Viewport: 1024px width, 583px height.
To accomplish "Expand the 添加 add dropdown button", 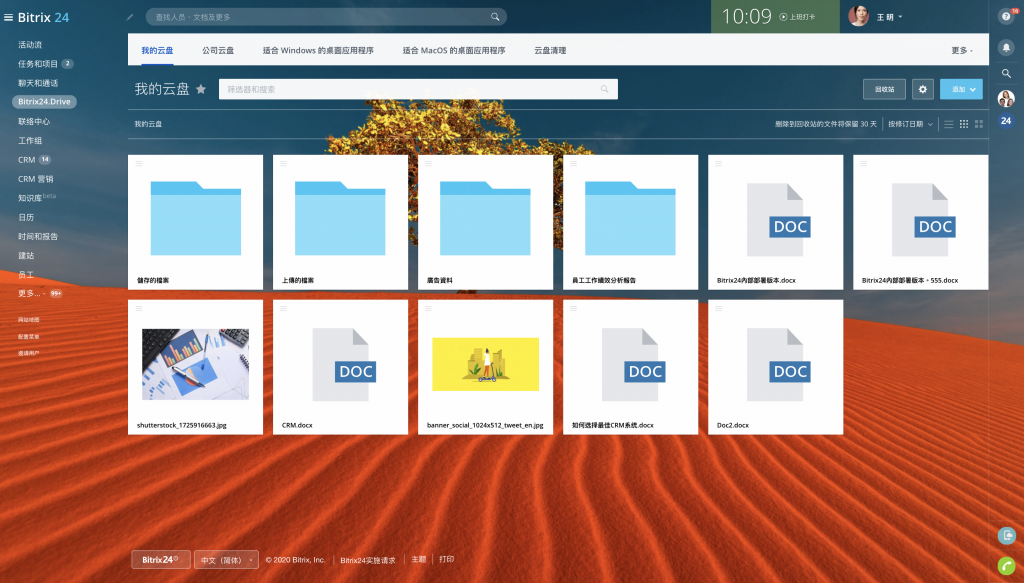I will click(x=961, y=89).
